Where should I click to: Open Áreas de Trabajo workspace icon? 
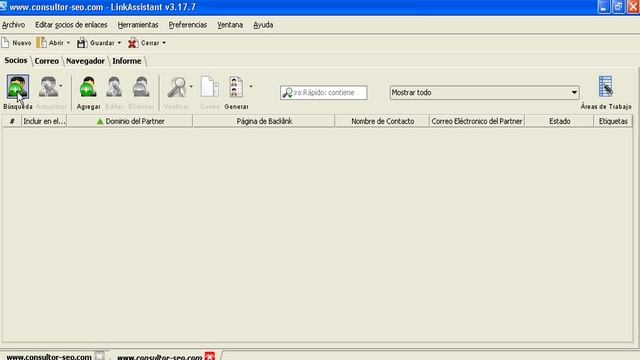(606, 87)
